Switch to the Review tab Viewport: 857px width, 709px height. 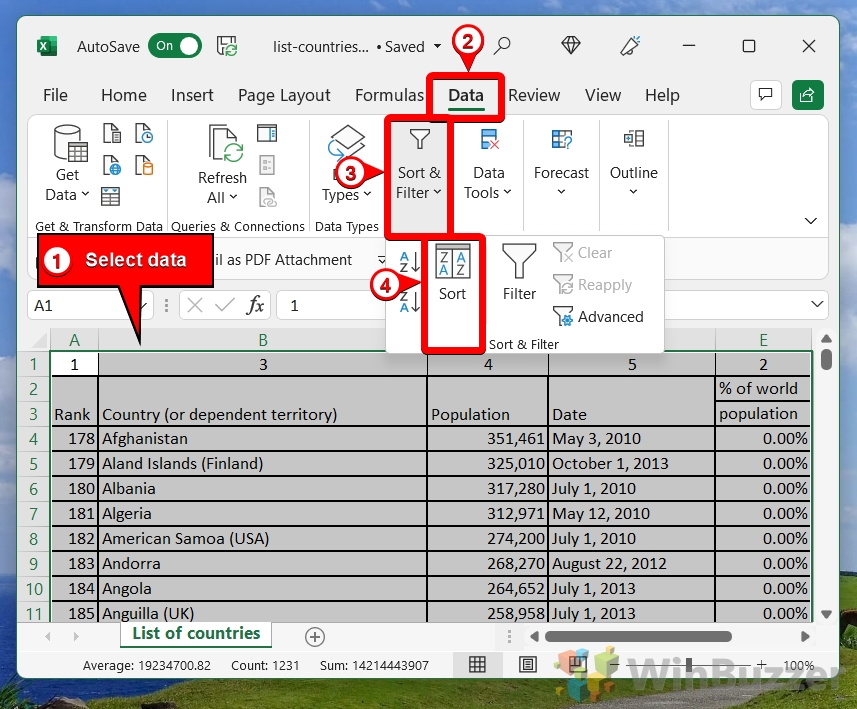tap(534, 95)
